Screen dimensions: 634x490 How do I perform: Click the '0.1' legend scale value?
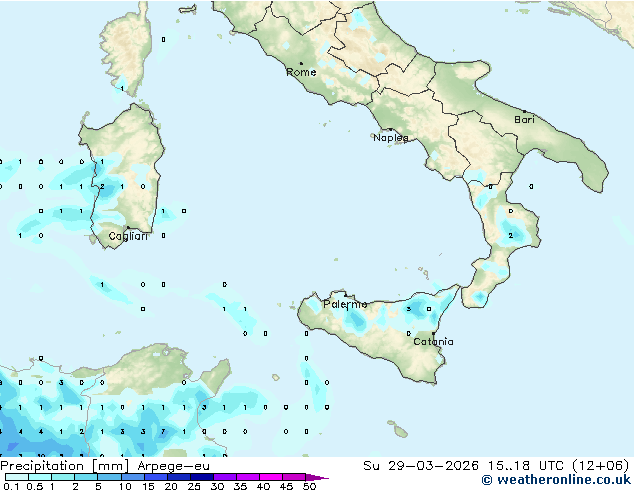pos(11,486)
